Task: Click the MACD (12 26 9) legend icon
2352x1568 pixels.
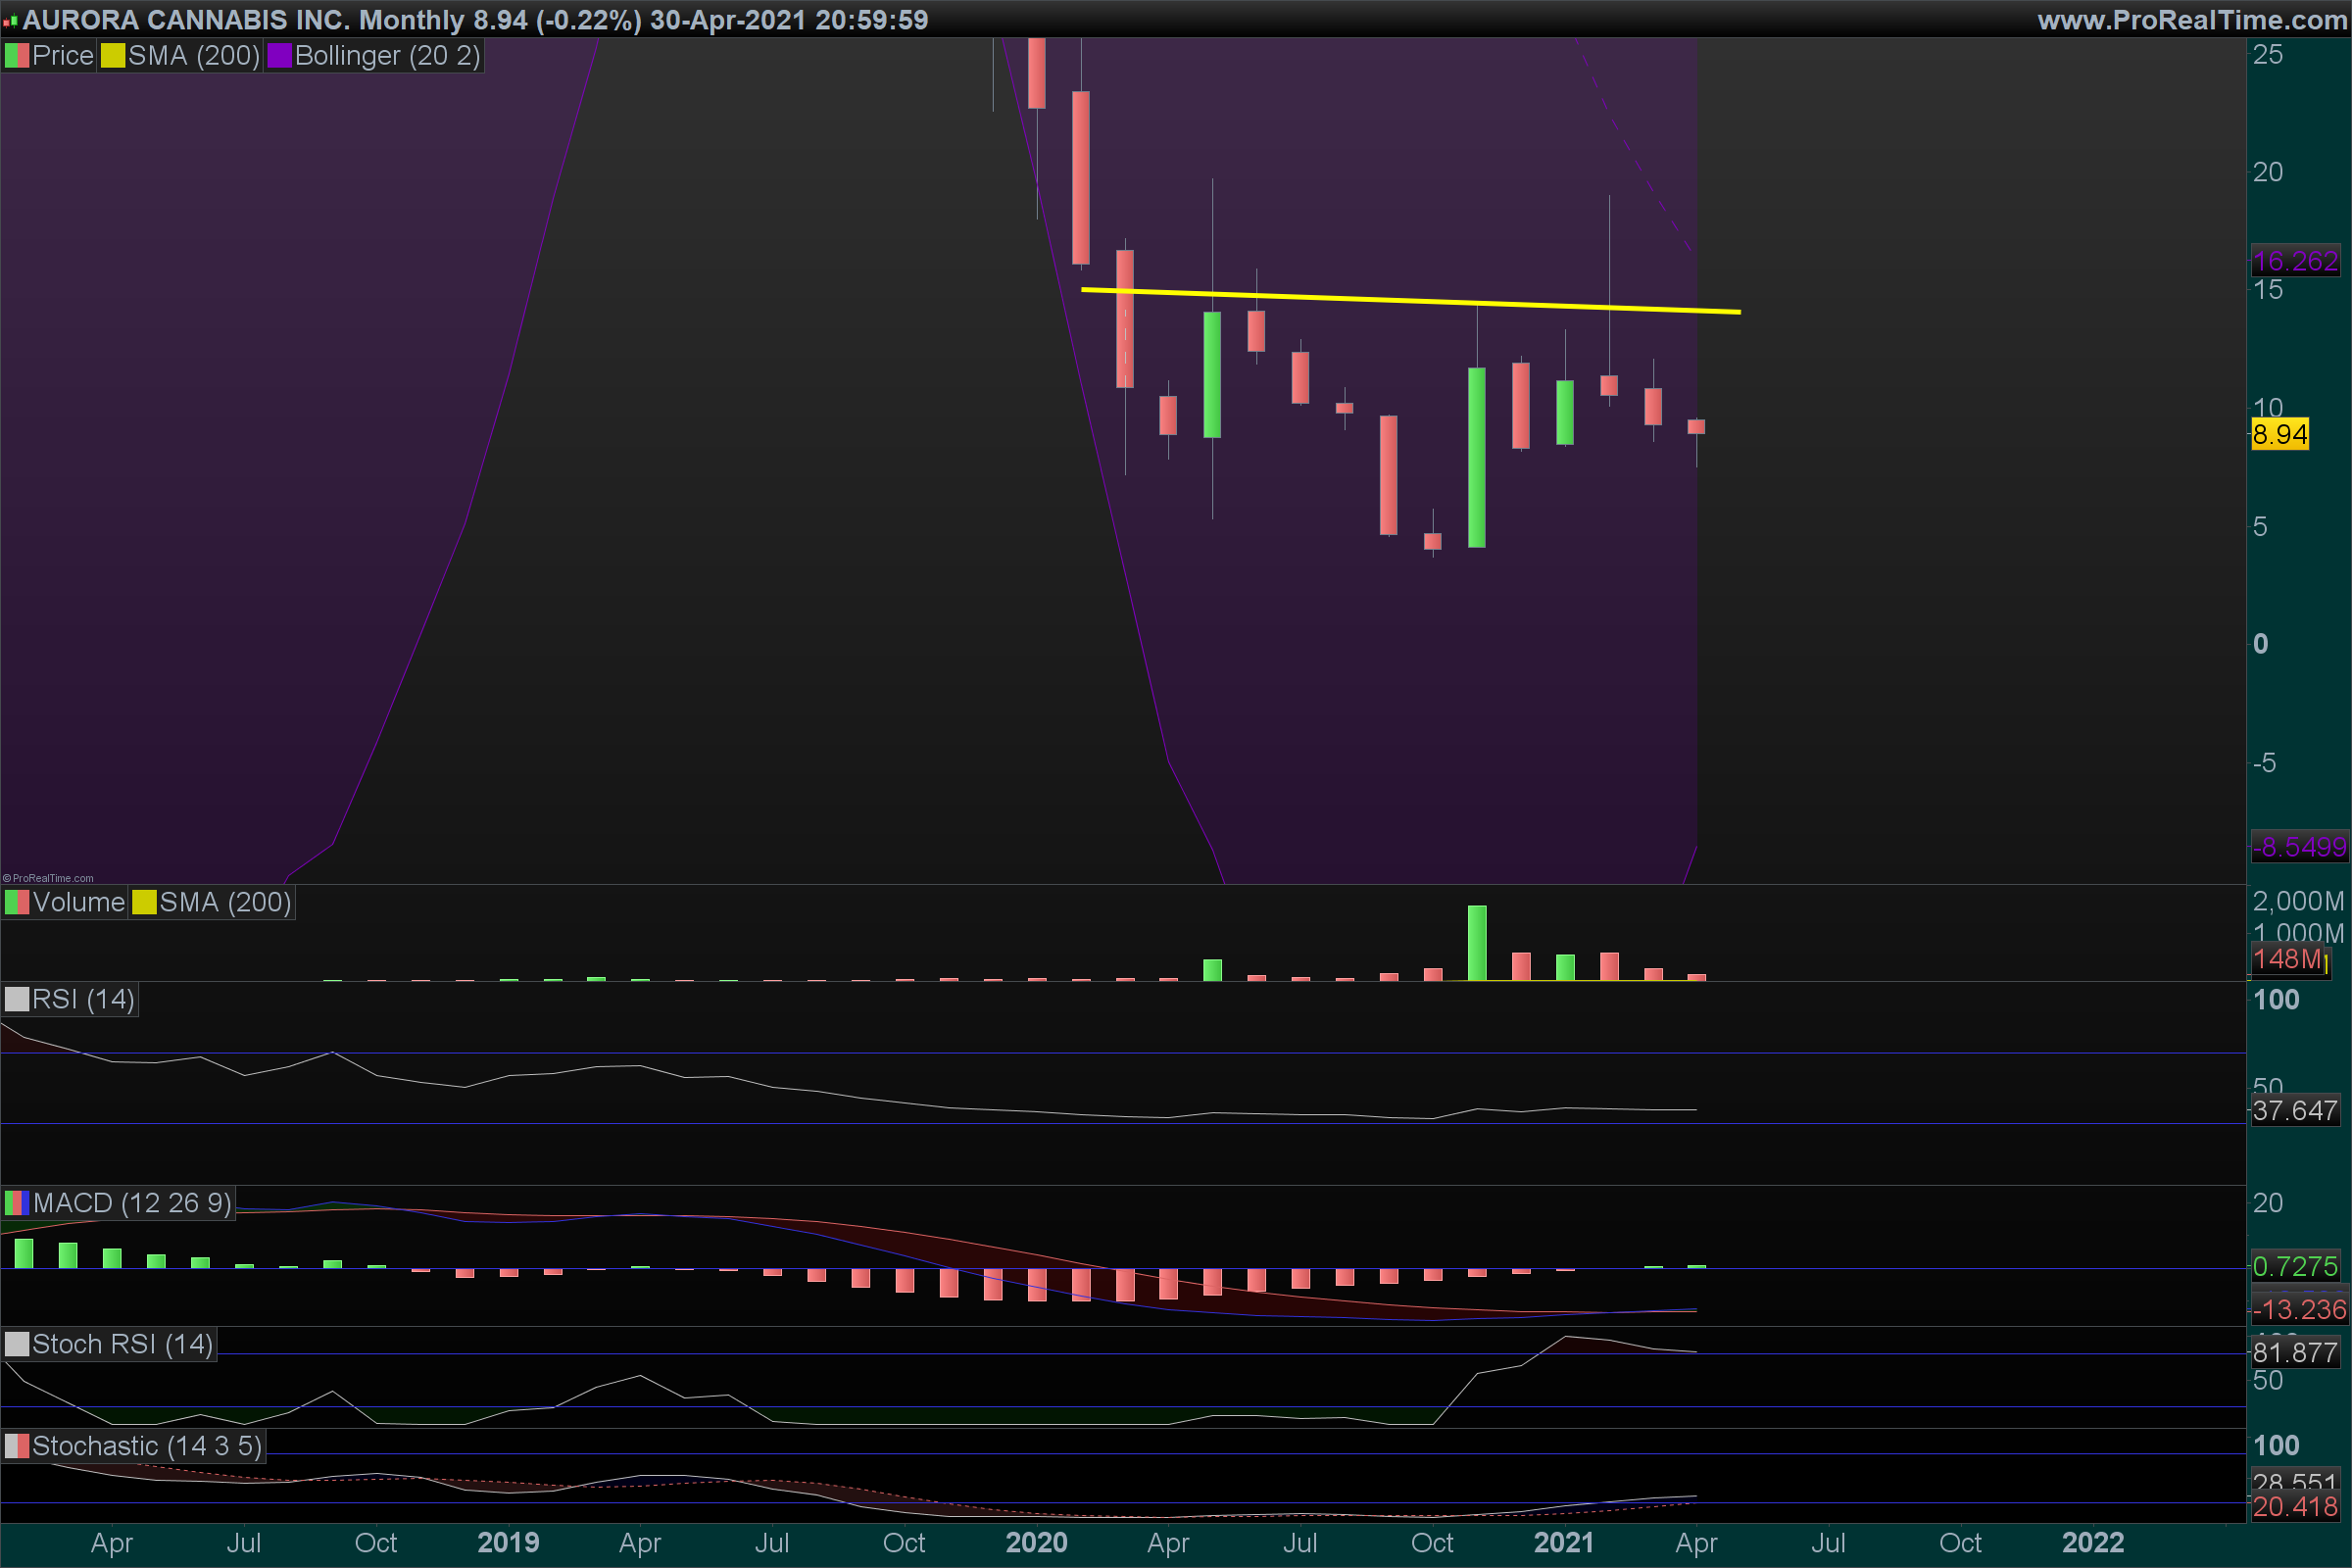Action: [x=17, y=1203]
